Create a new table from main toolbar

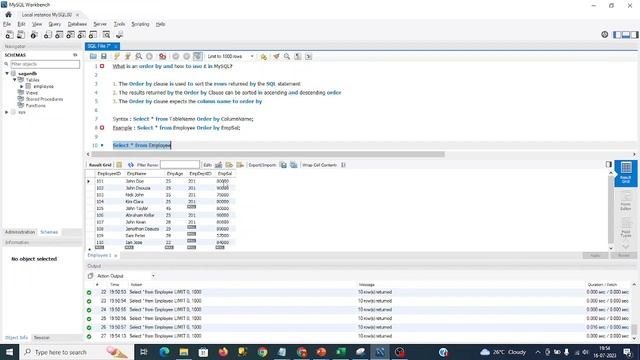tap(59, 35)
